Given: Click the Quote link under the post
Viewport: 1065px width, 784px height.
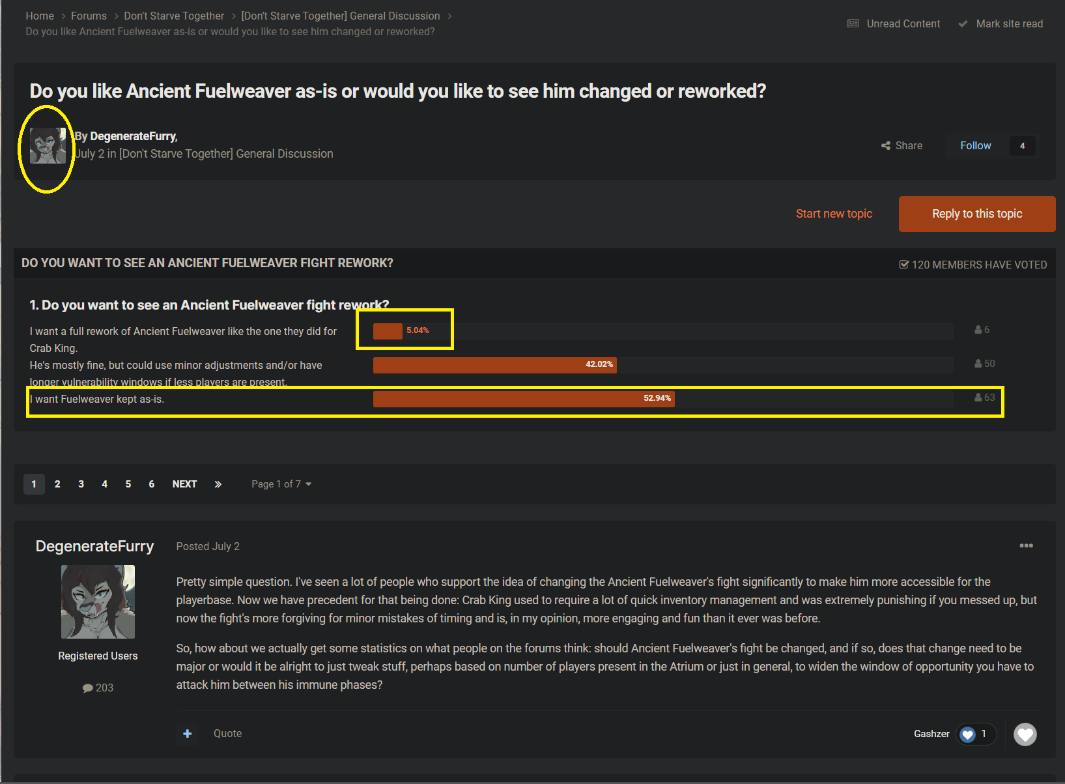Looking at the screenshot, I should (x=227, y=734).
